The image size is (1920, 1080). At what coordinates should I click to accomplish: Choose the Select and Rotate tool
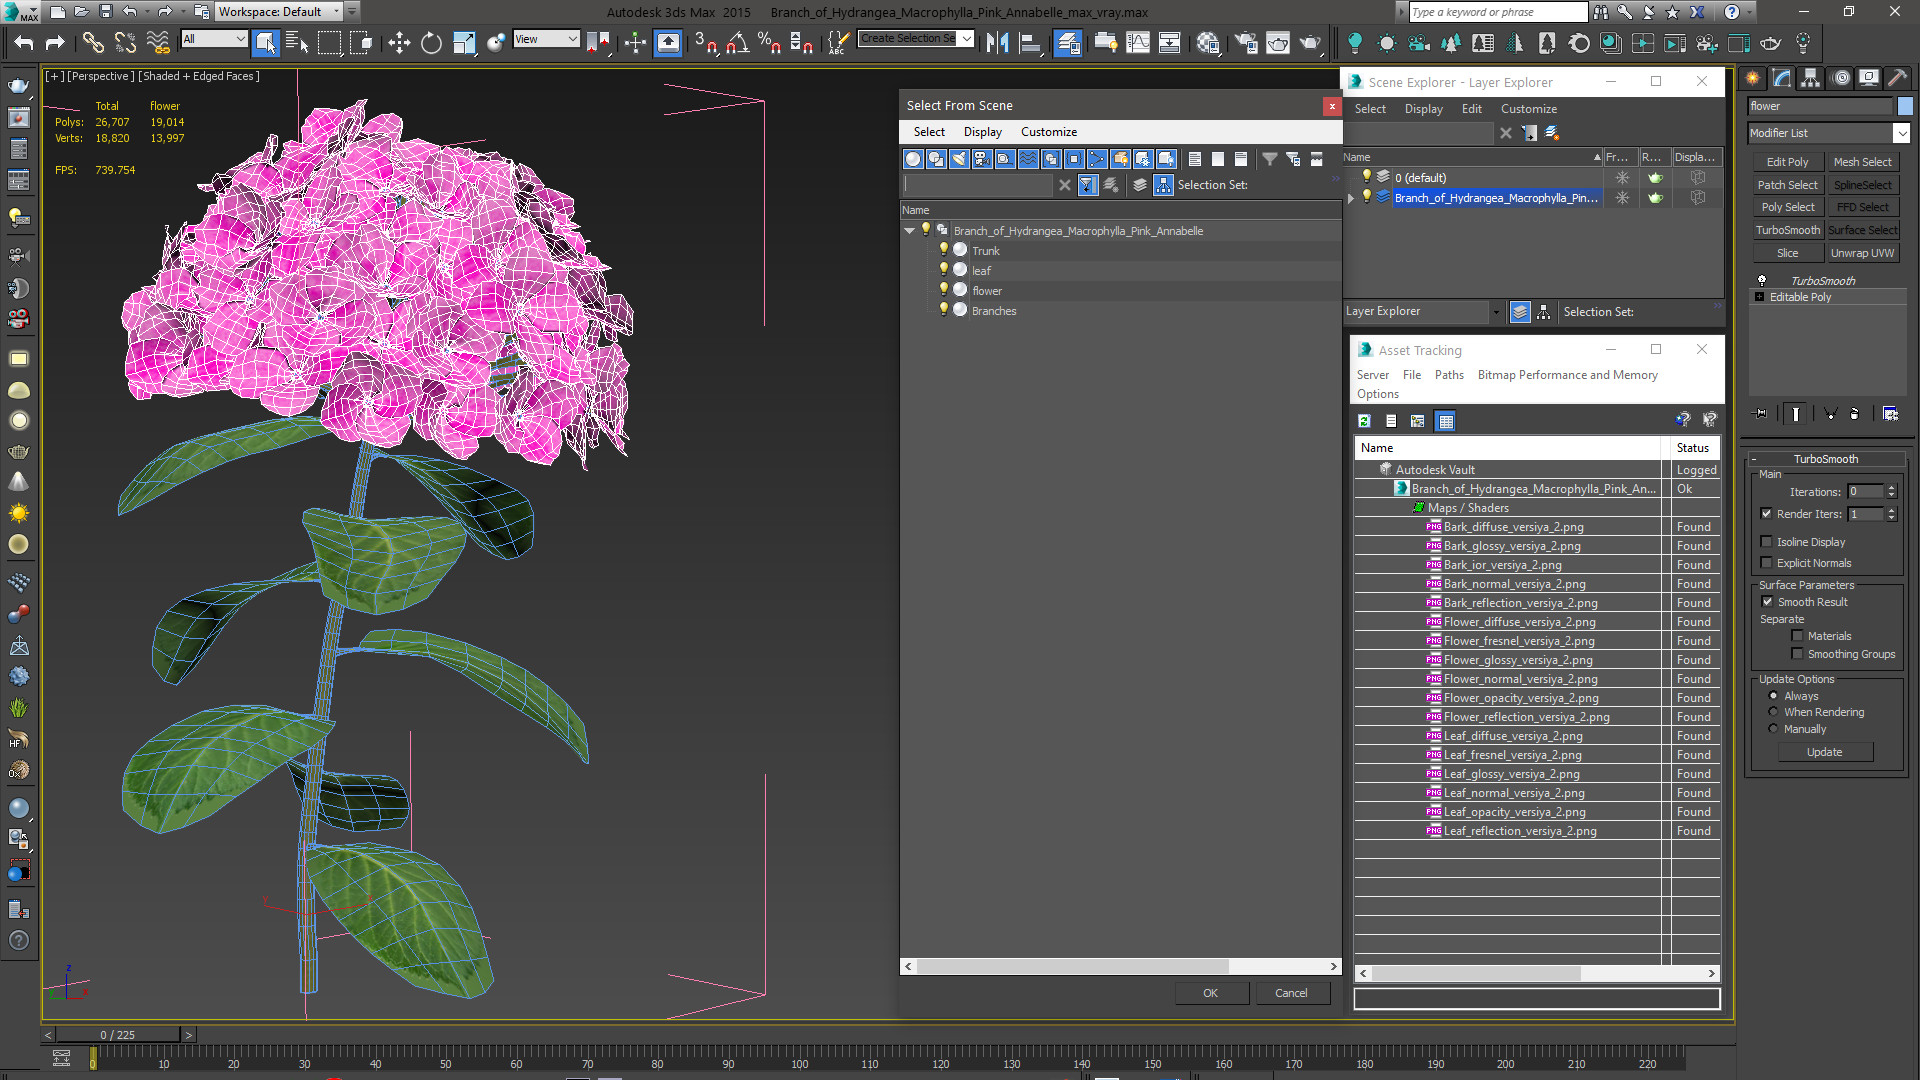tap(431, 42)
